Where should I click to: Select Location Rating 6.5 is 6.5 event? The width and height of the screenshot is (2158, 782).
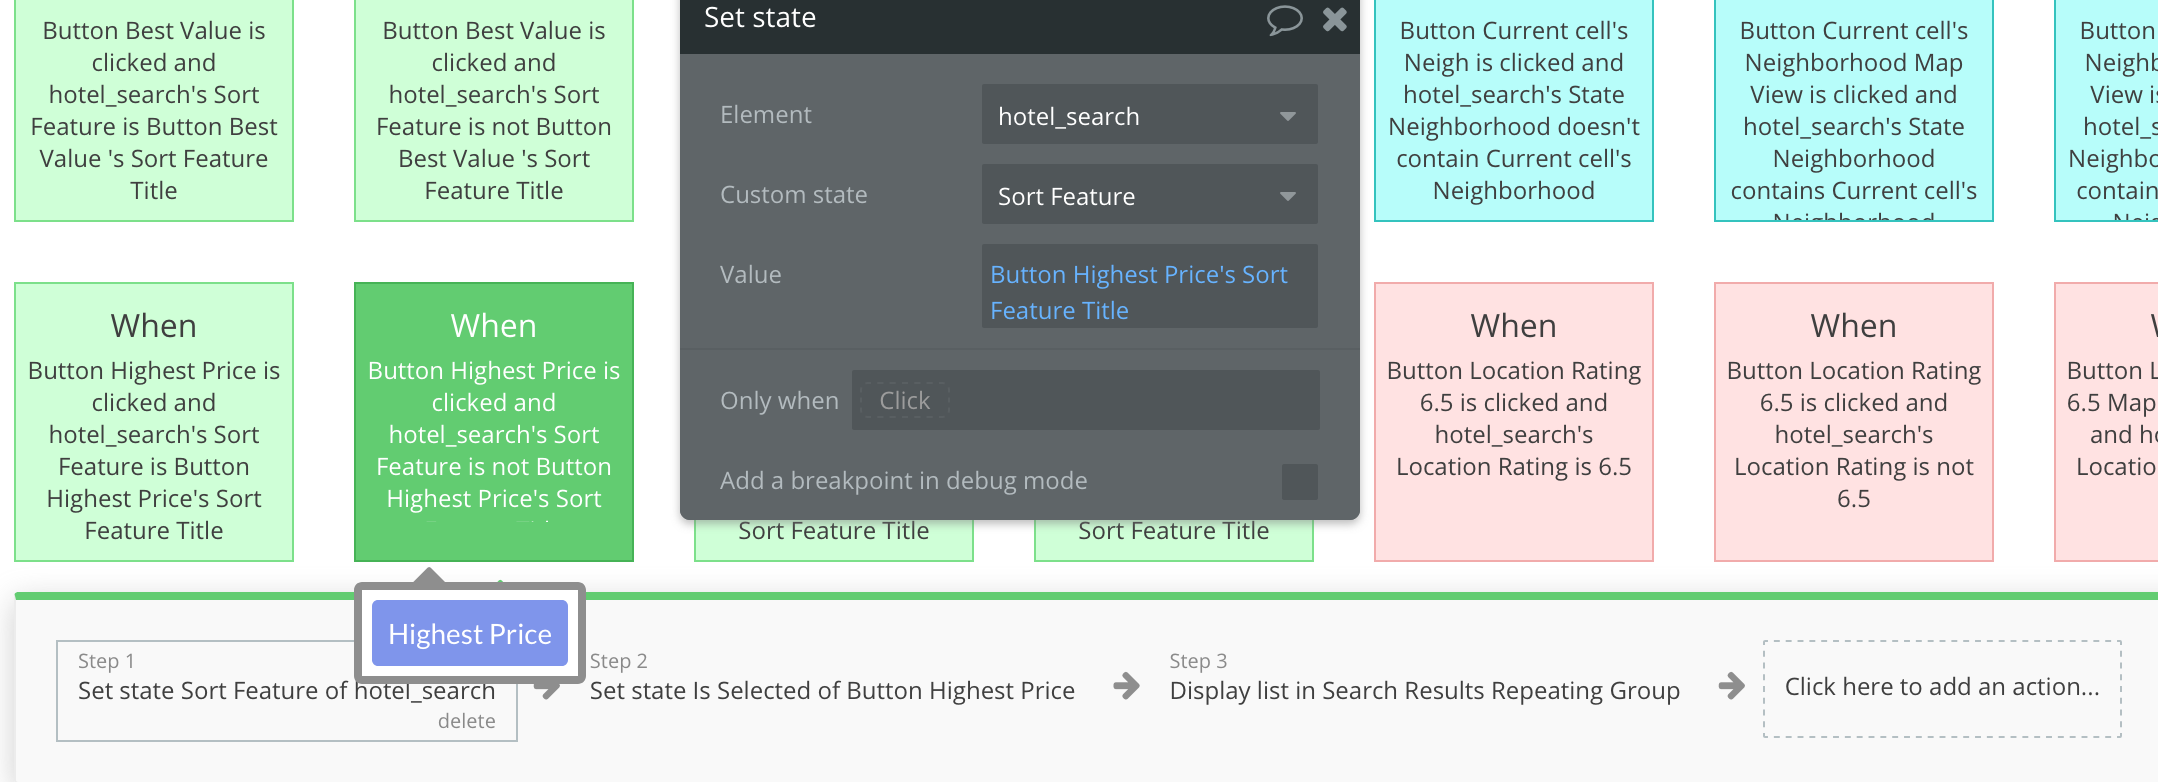(x=1514, y=420)
